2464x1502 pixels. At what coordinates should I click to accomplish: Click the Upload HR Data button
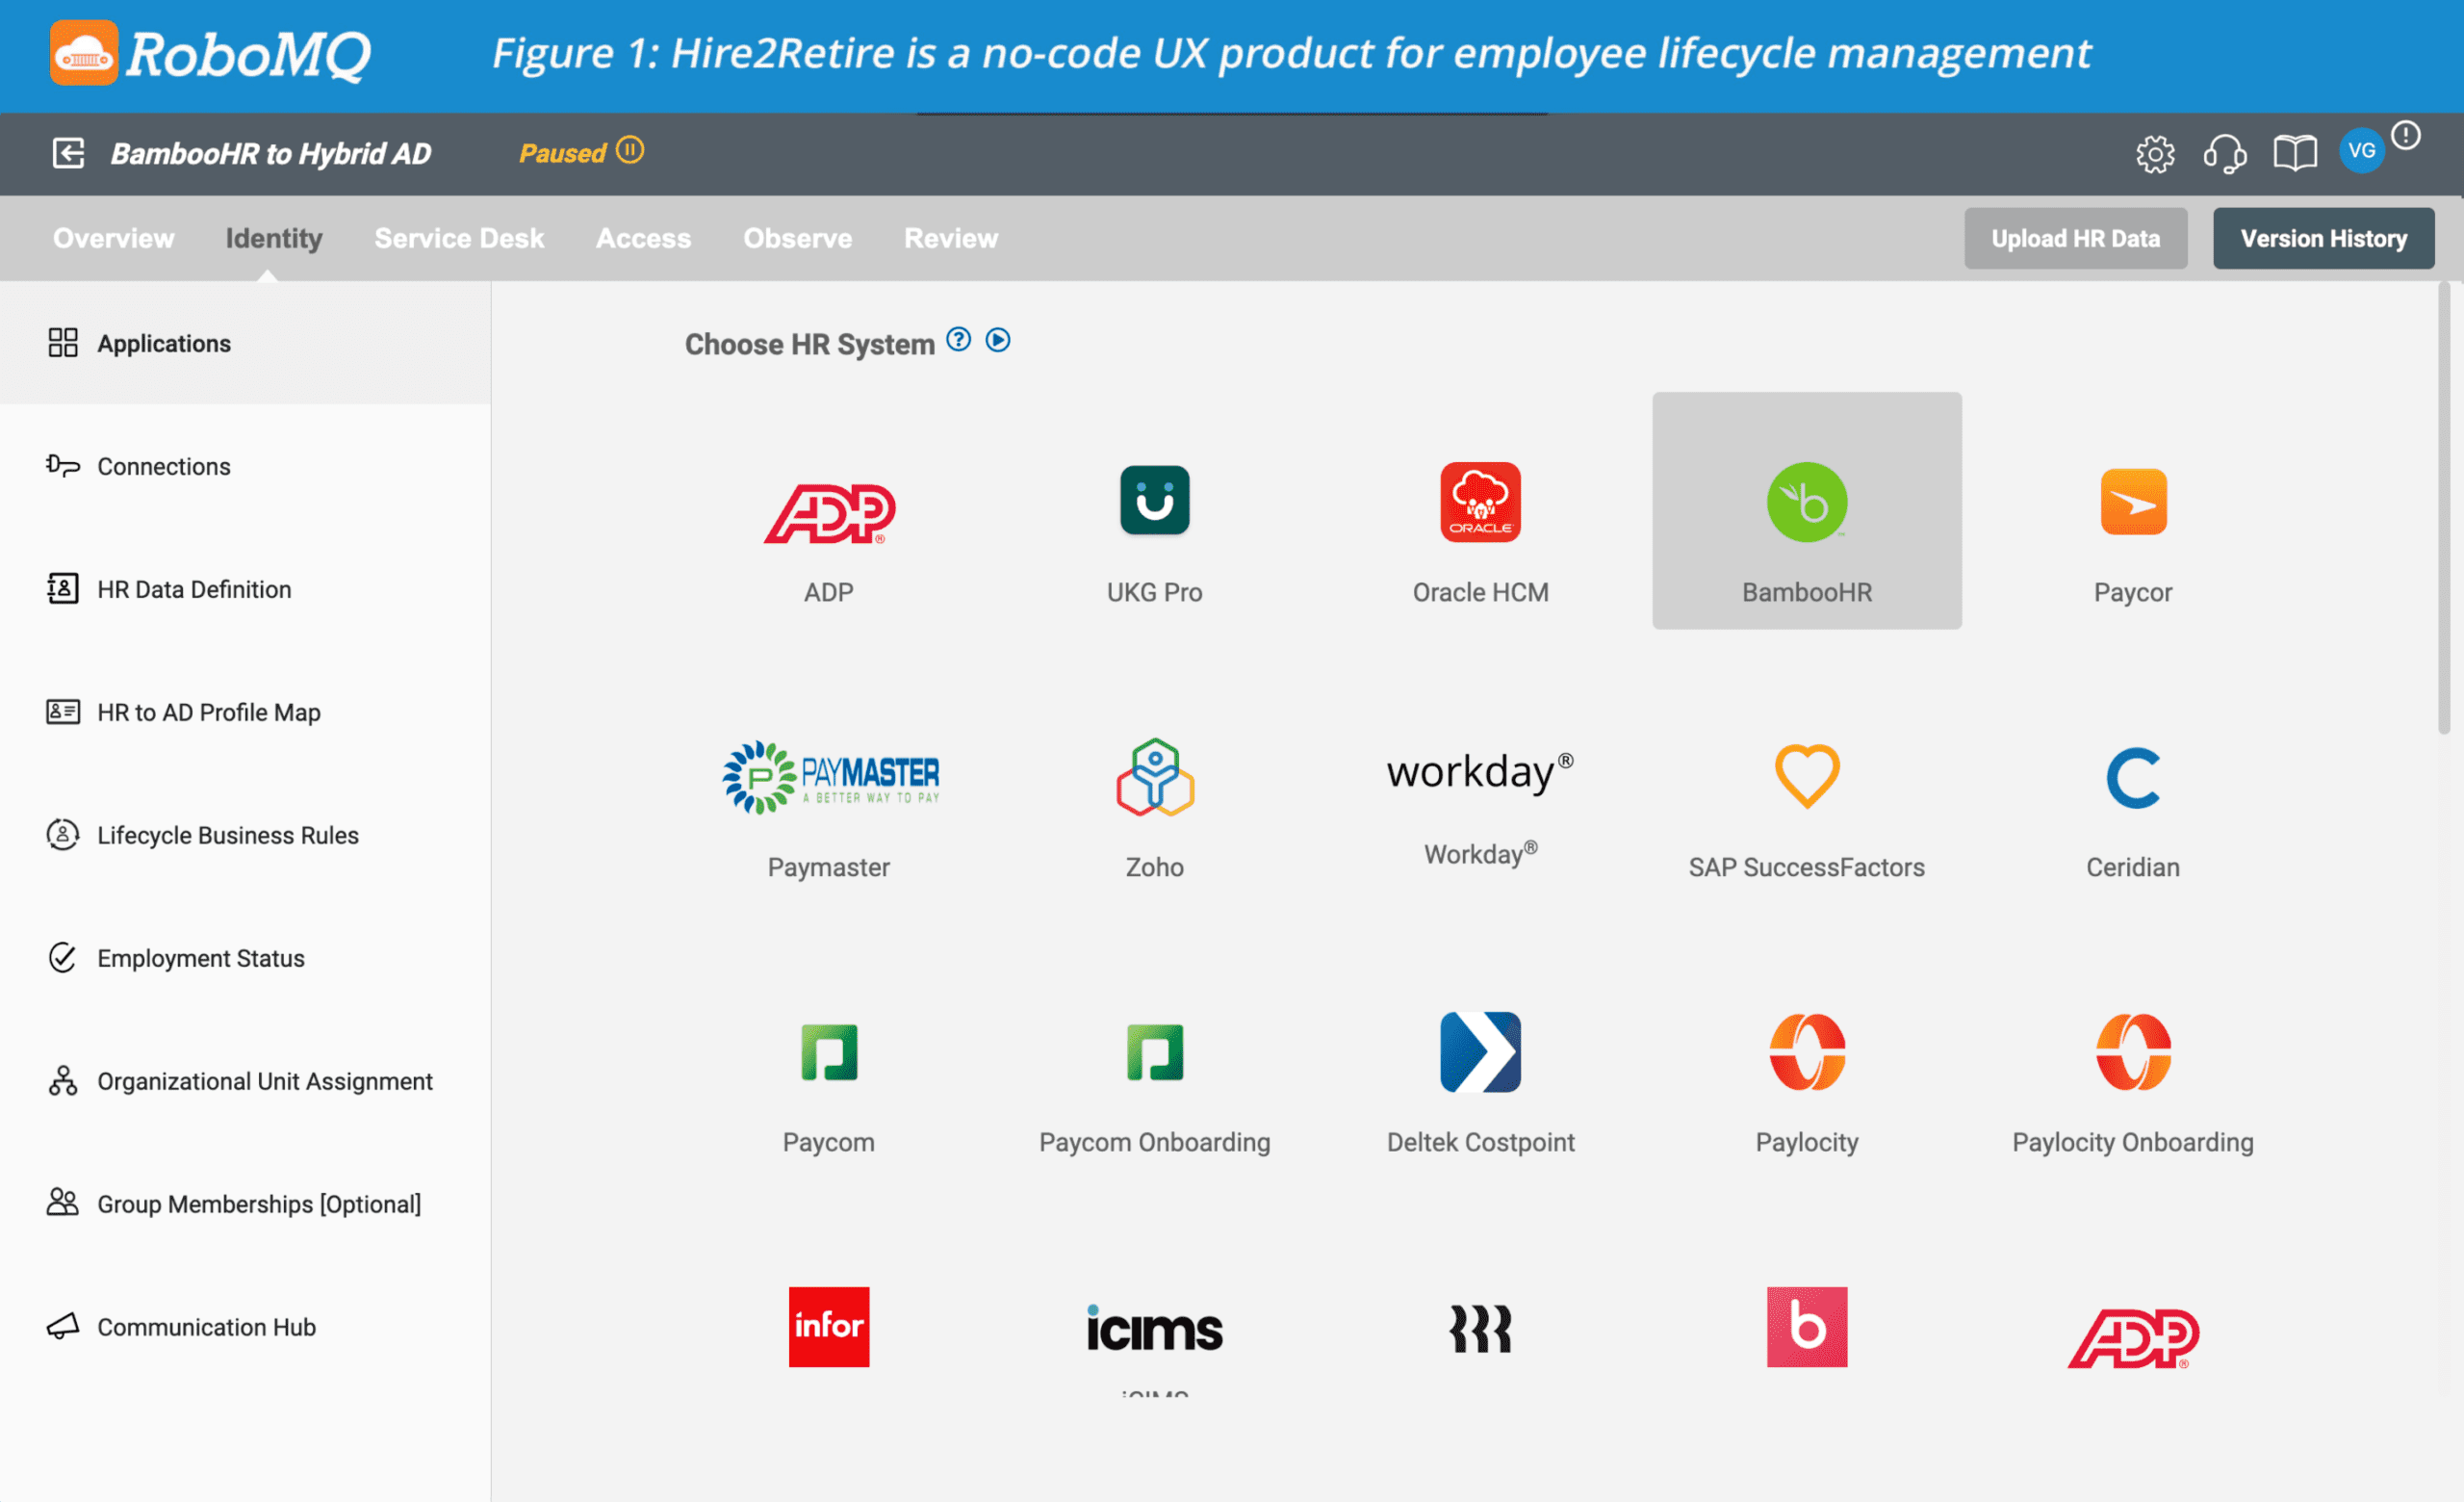coord(2075,238)
